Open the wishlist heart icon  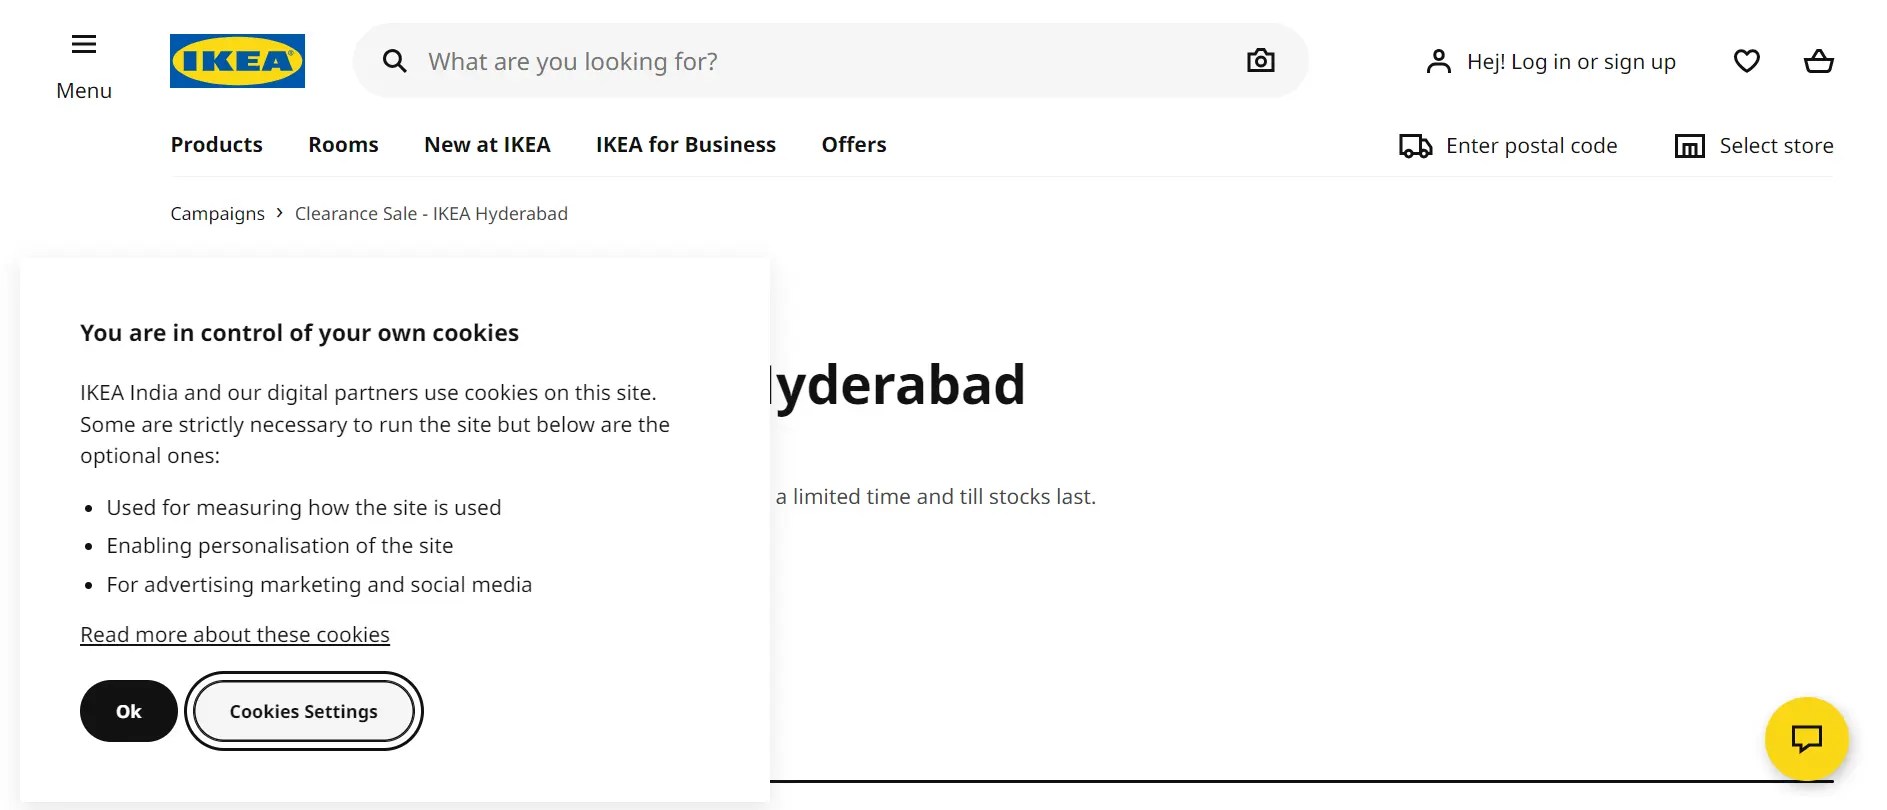(1747, 61)
